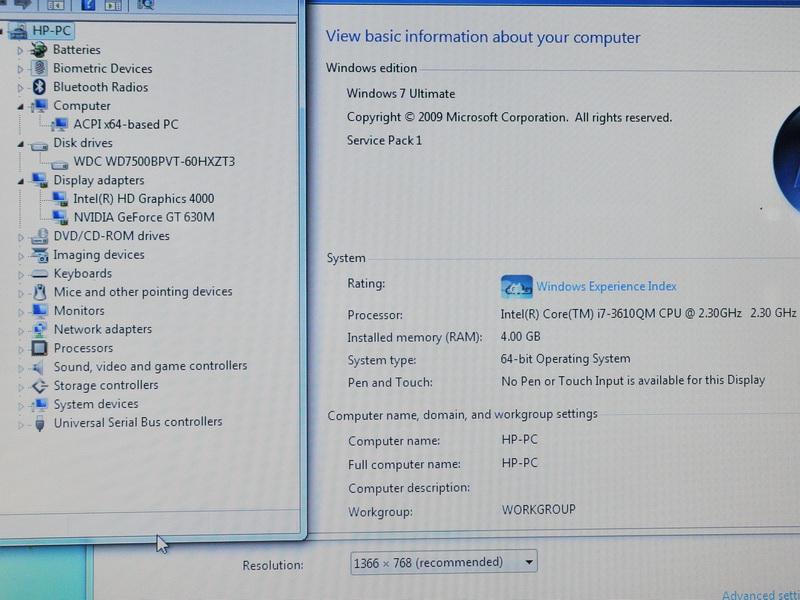Click the Bluetooth Radios icon
The width and height of the screenshot is (800, 600).
coord(39,87)
